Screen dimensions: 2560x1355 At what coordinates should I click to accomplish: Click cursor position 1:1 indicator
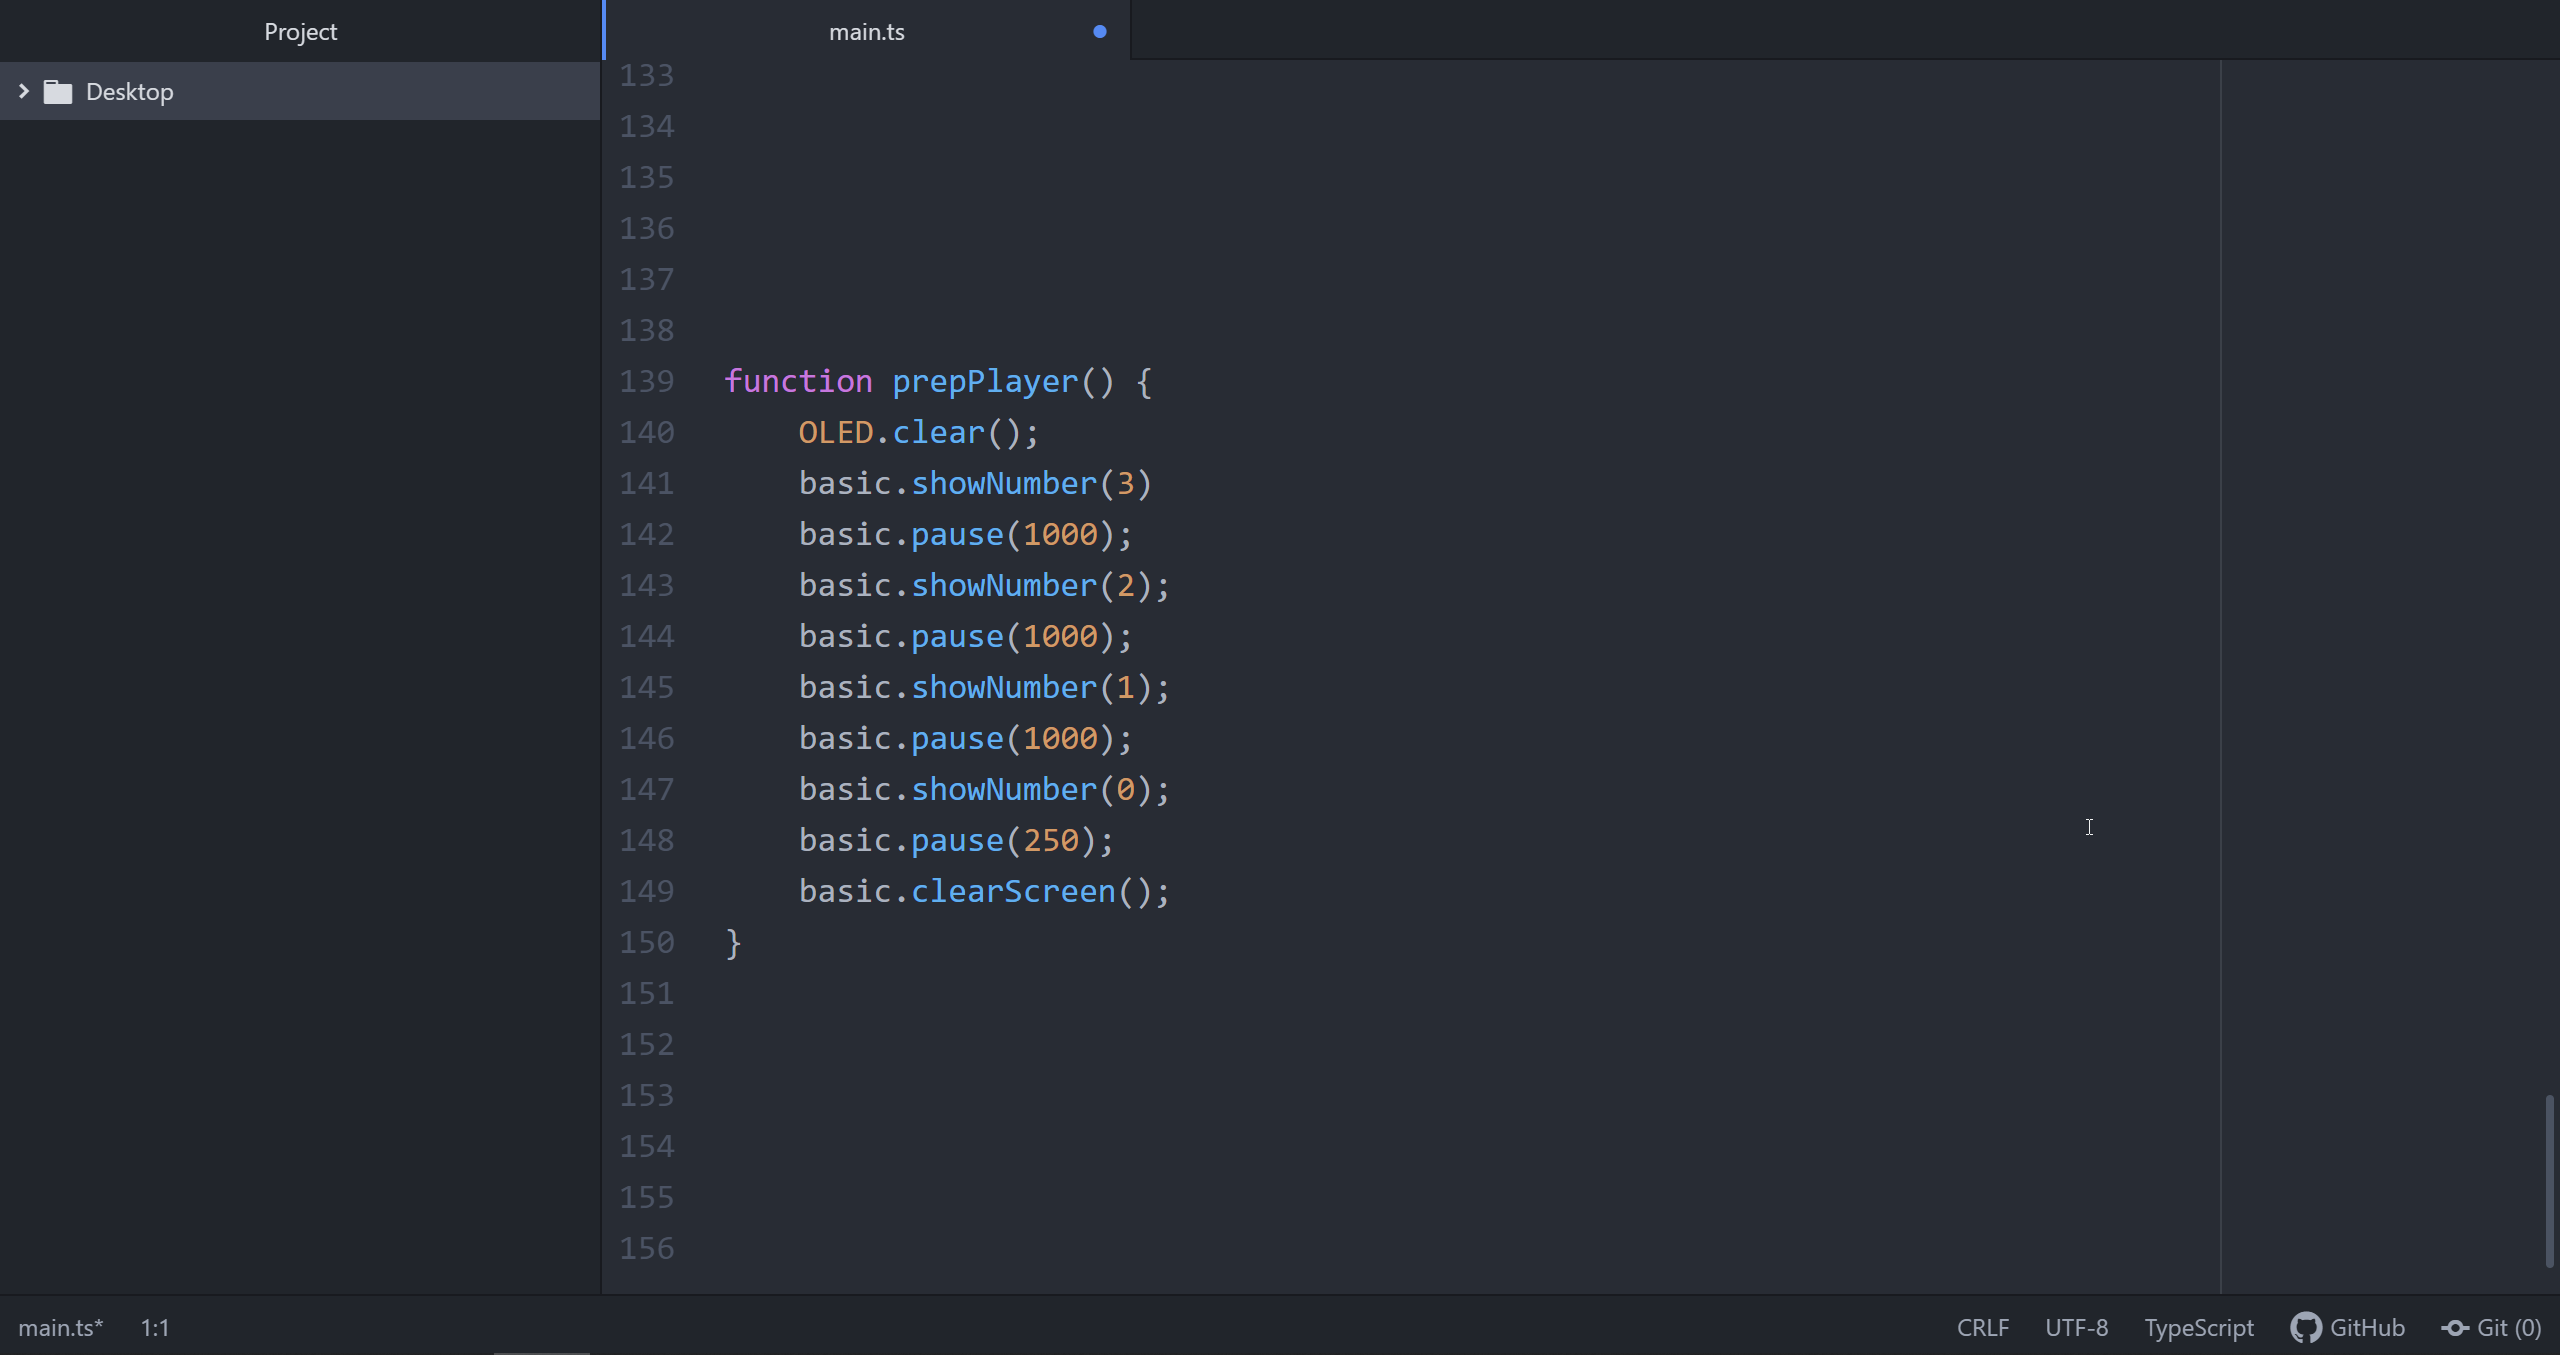tap(155, 1328)
